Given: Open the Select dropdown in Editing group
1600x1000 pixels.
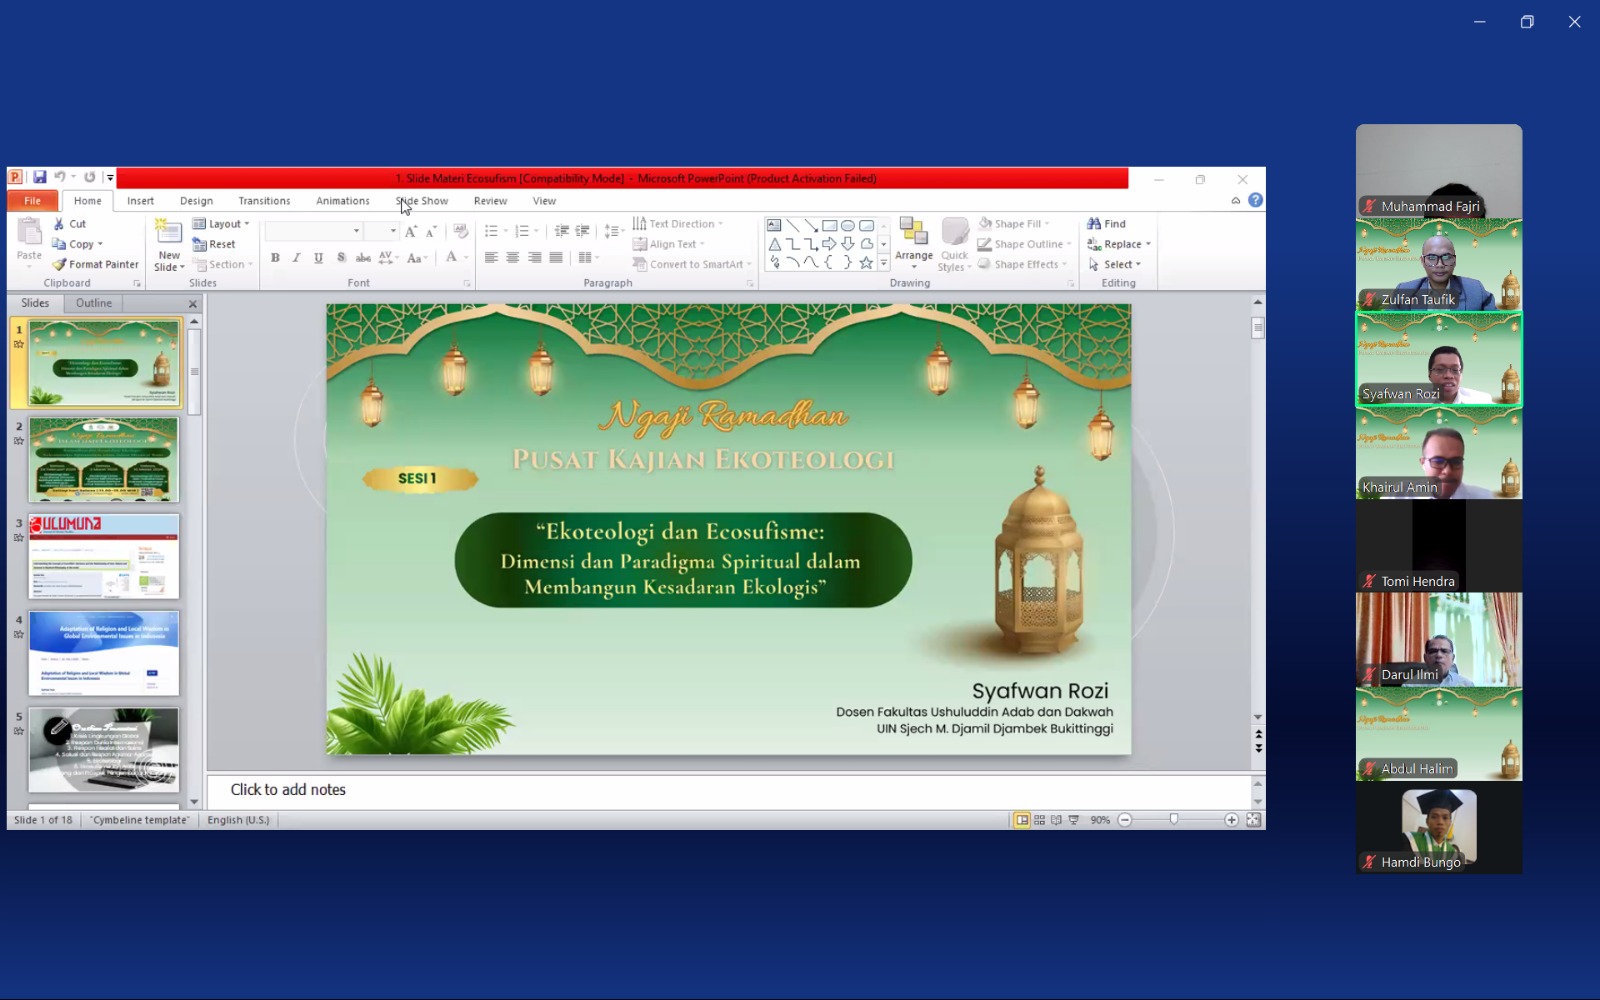Looking at the screenshot, I should 1115,265.
